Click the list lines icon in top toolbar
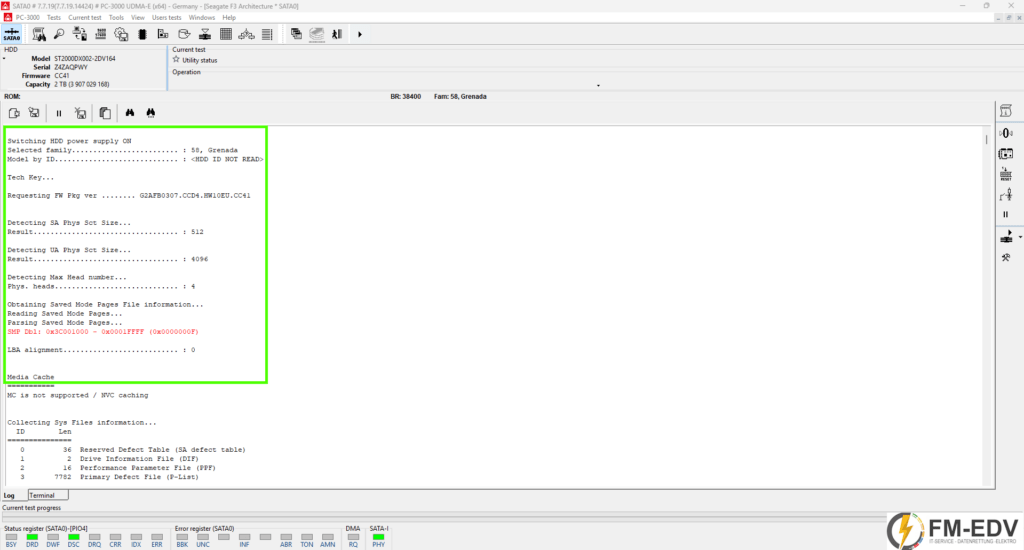The height and width of the screenshot is (550, 1024). click(x=267, y=34)
